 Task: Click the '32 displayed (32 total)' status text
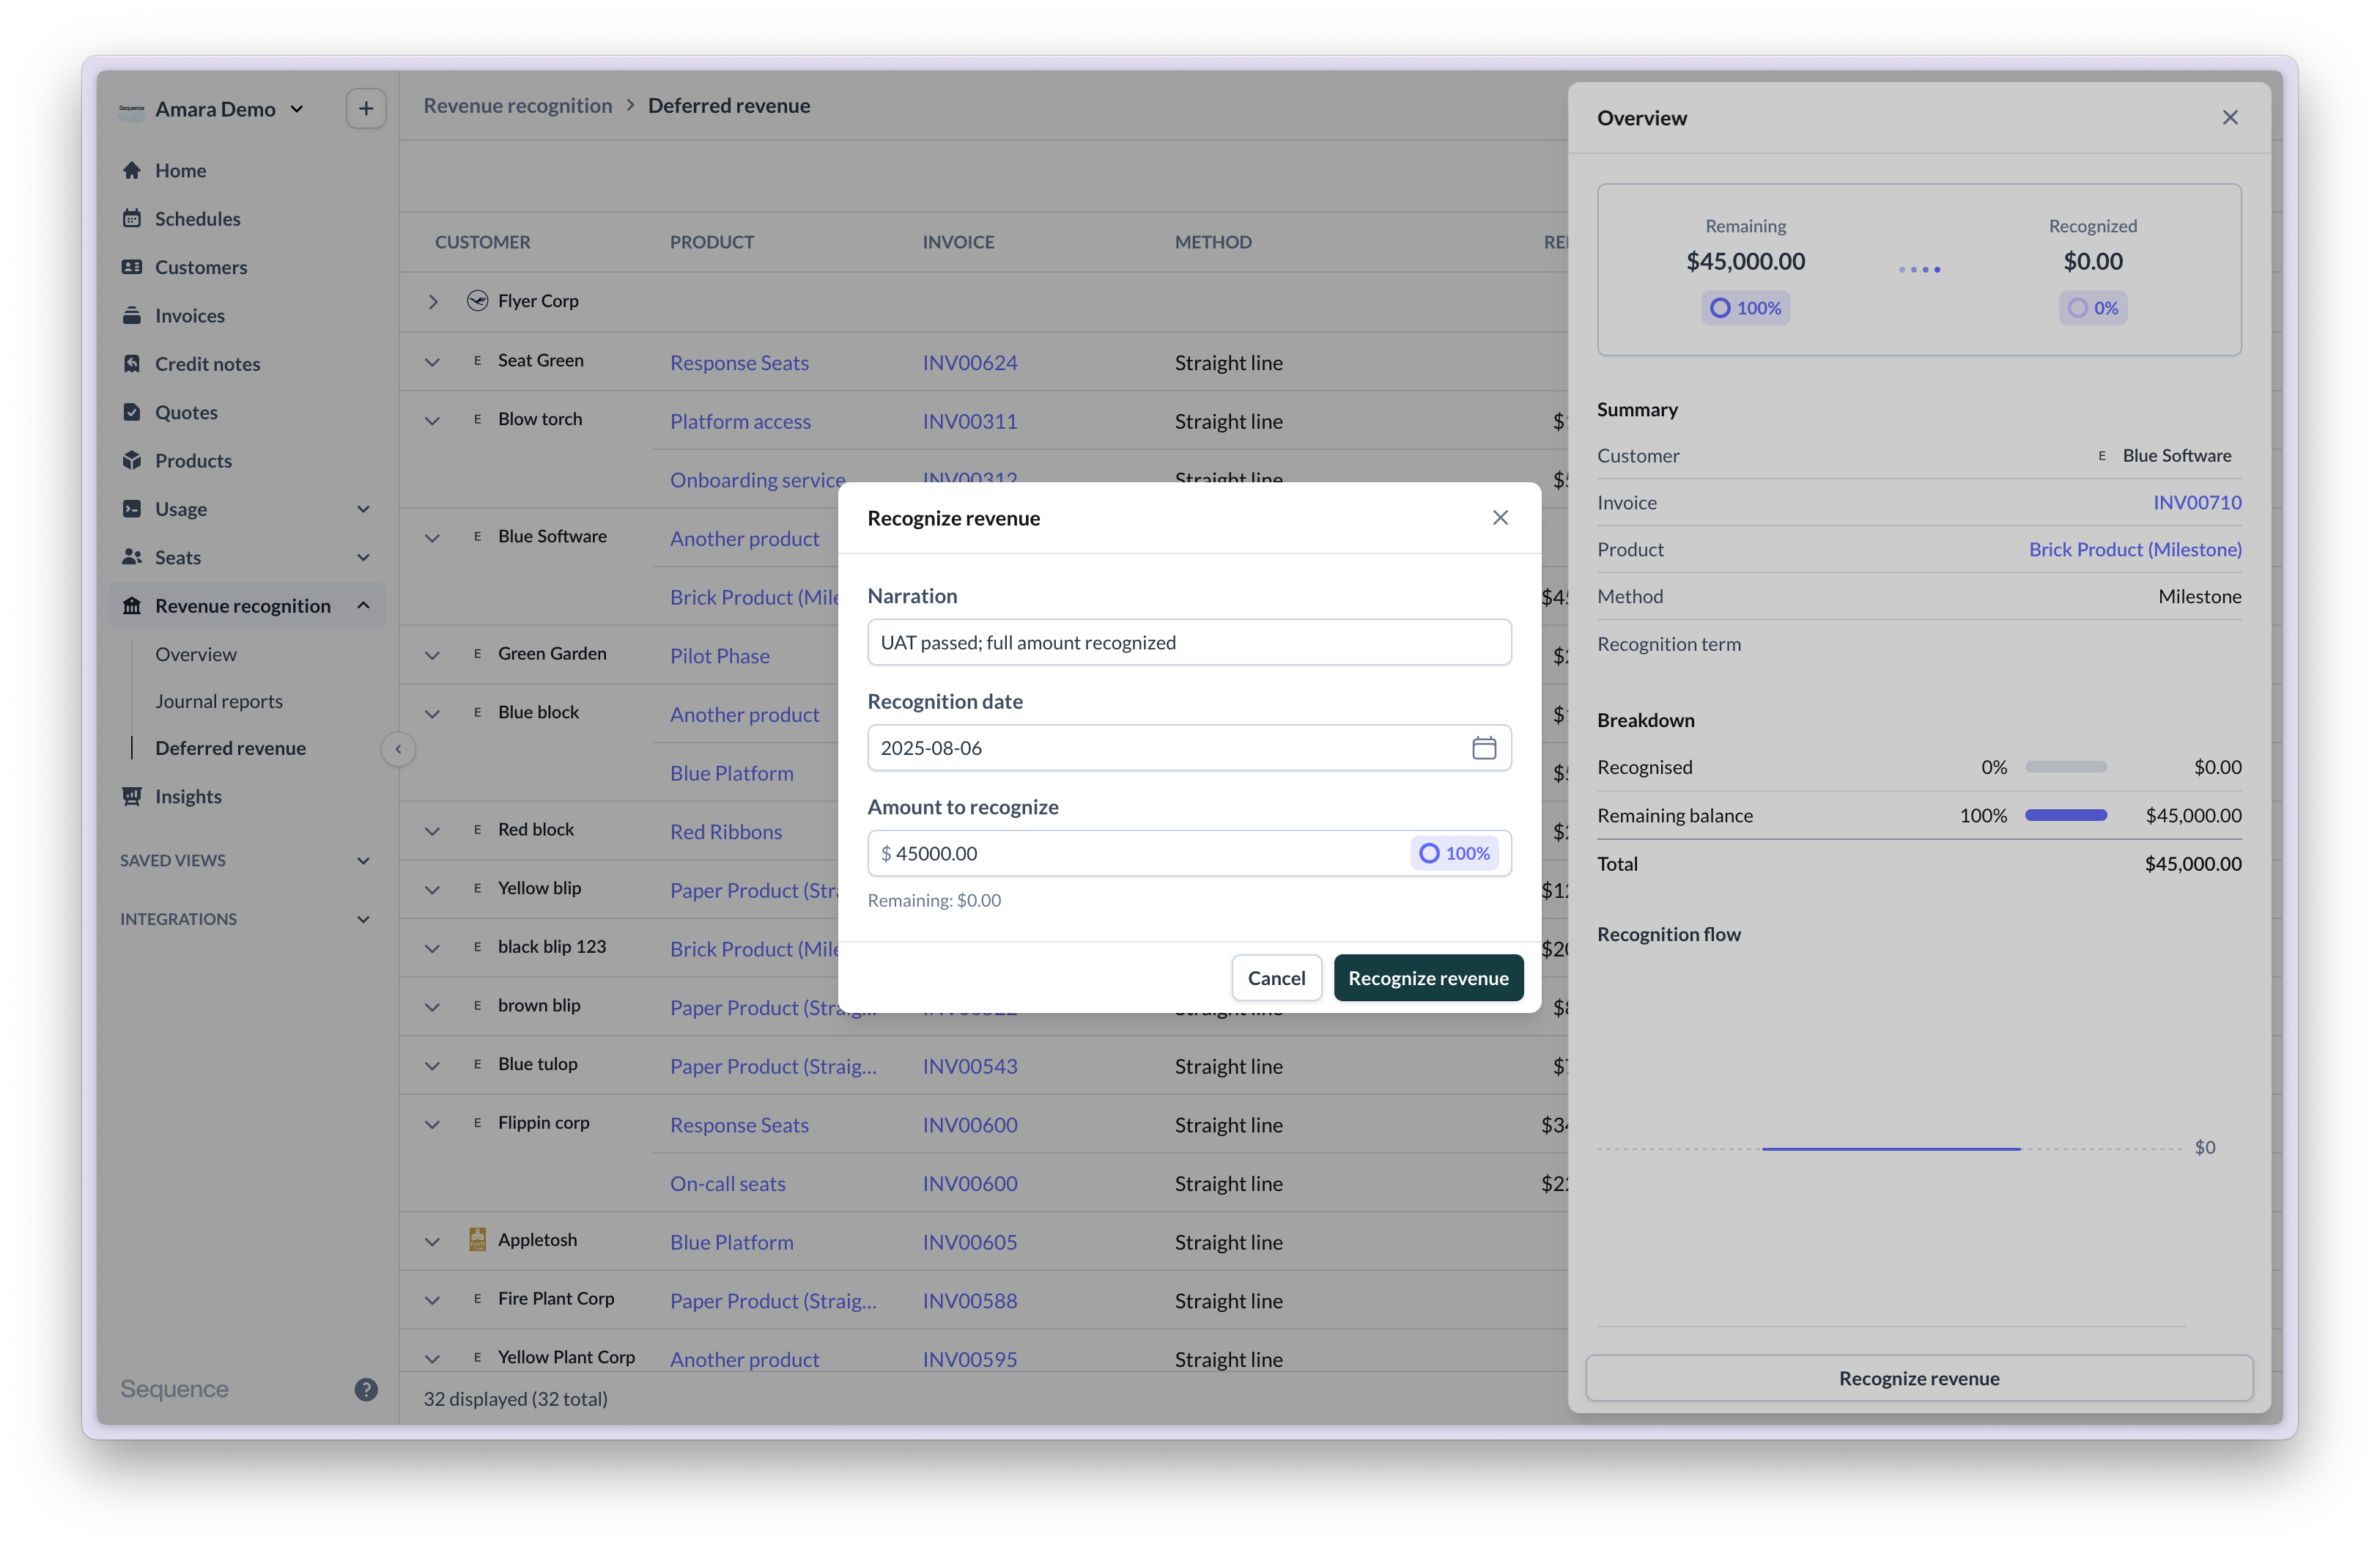[x=515, y=1399]
